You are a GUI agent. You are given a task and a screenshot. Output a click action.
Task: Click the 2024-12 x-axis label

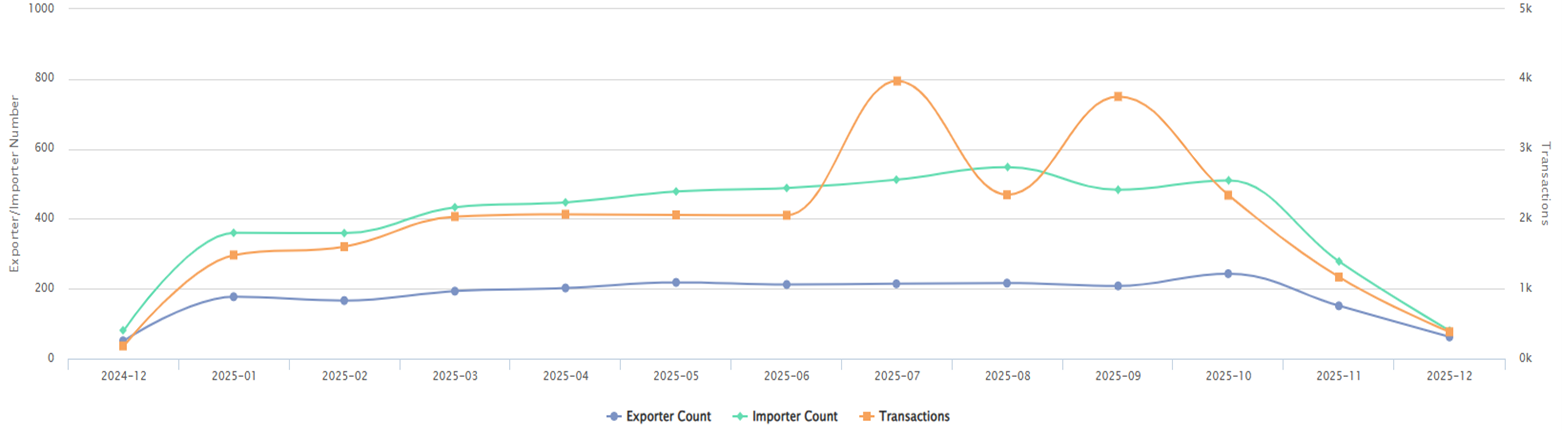point(123,376)
